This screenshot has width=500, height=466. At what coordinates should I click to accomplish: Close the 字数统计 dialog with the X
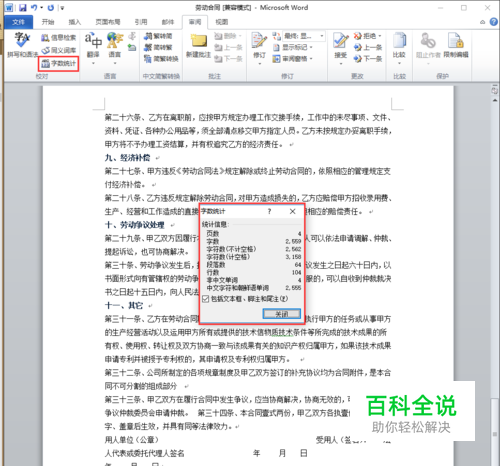(x=292, y=211)
